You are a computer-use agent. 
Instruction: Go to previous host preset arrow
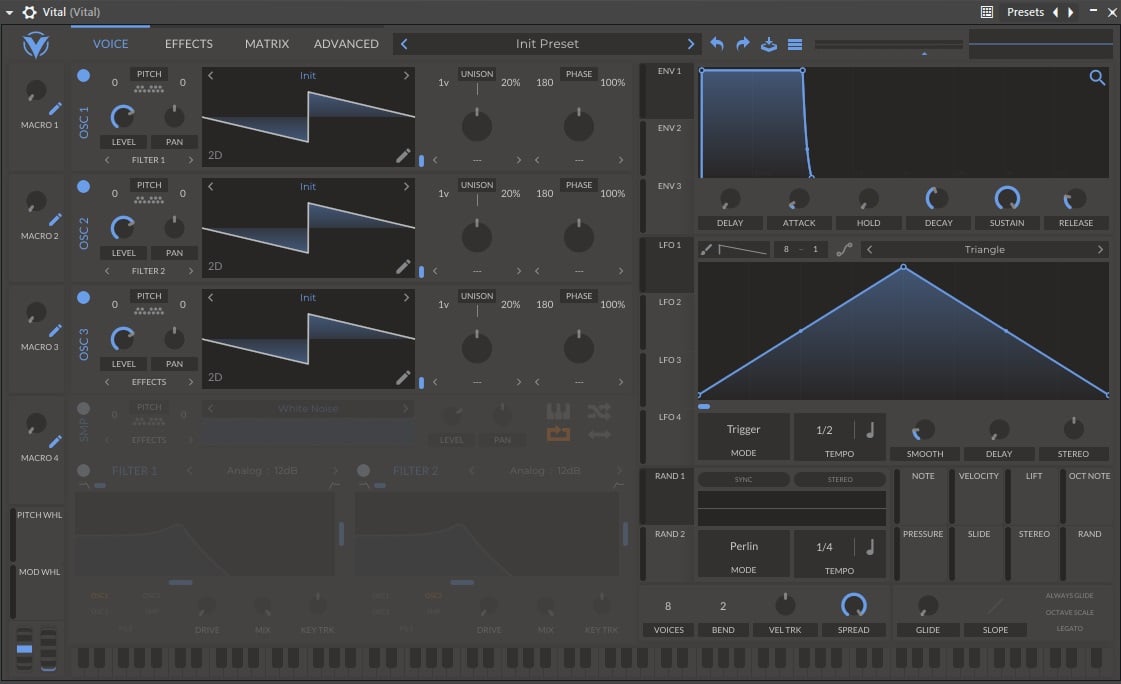(1055, 12)
